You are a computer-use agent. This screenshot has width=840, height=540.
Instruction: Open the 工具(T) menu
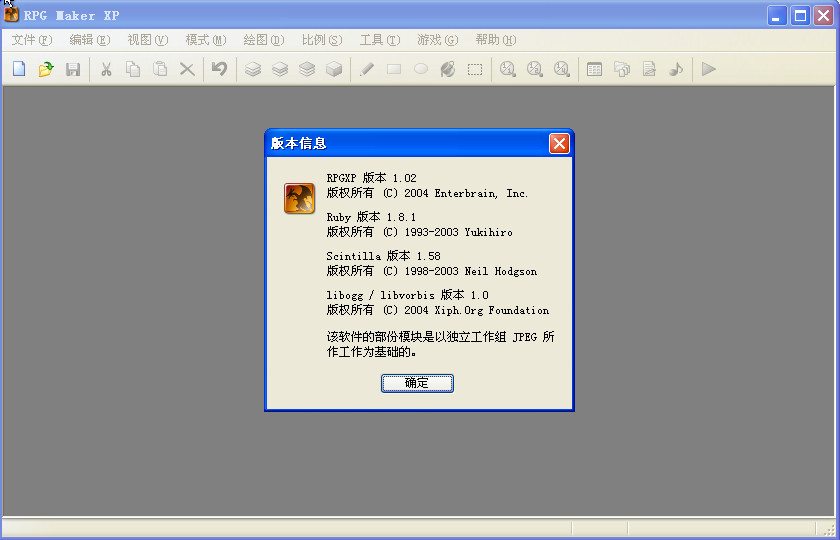pyautogui.click(x=380, y=40)
